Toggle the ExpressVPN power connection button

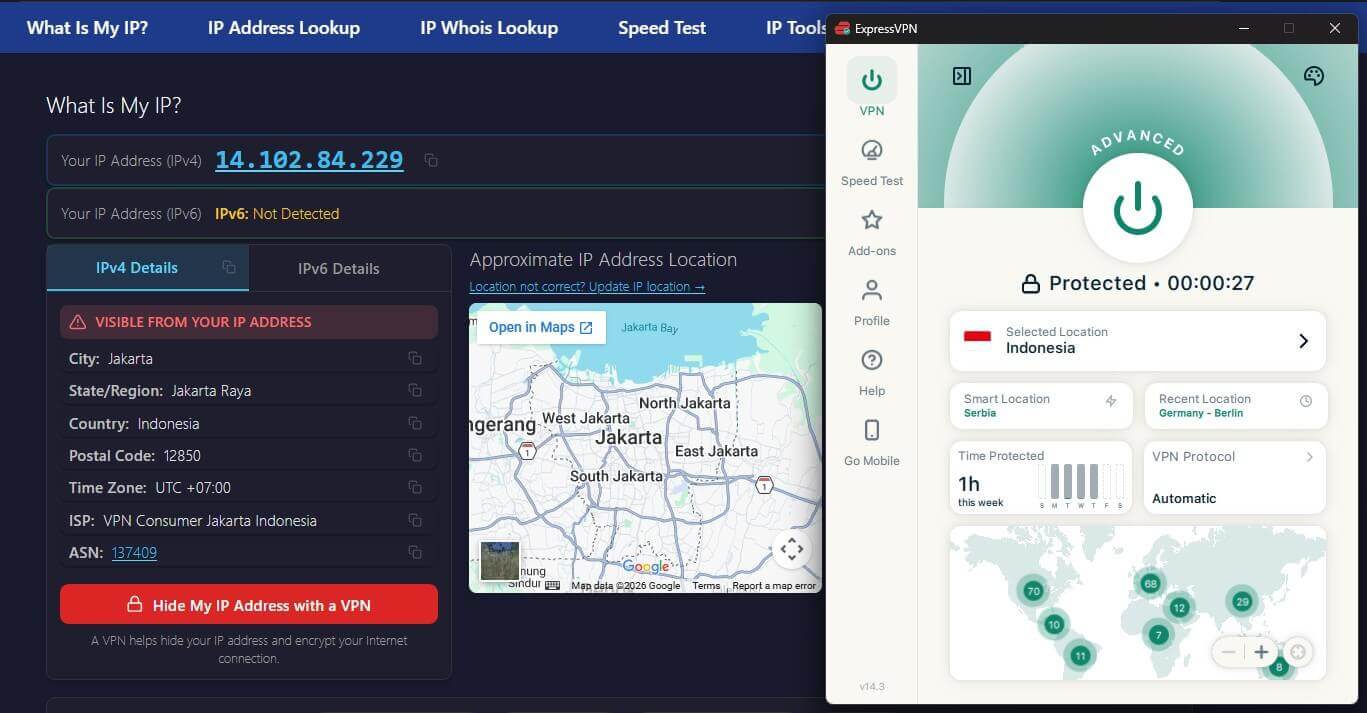pos(1137,207)
